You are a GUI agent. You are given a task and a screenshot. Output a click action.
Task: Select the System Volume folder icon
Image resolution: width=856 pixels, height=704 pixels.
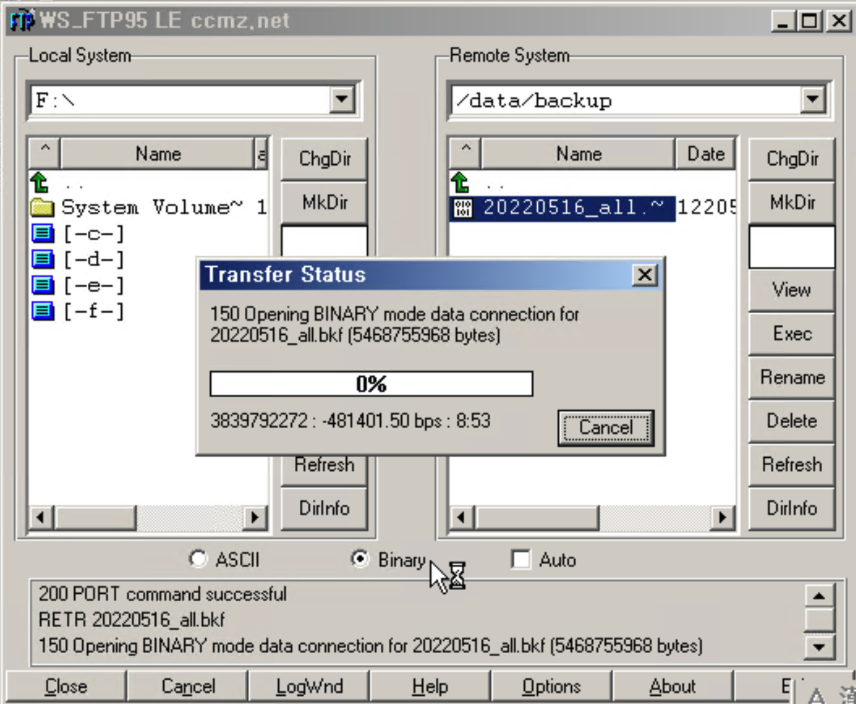click(x=43, y=207)
